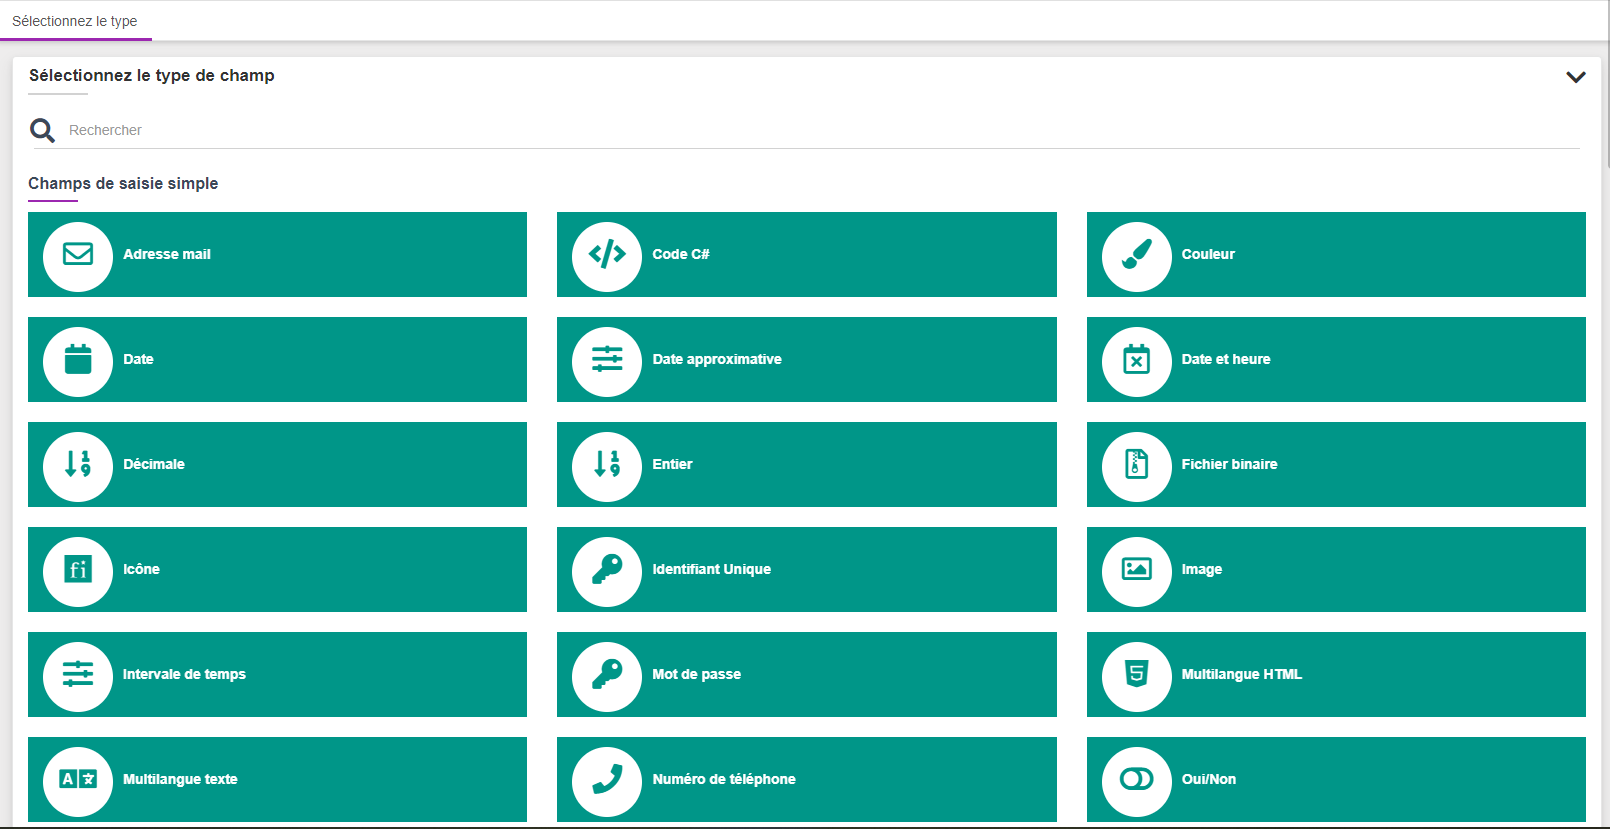
Task: Click the Oui/Non toggle switch icon
Action: click(1136, 780)
